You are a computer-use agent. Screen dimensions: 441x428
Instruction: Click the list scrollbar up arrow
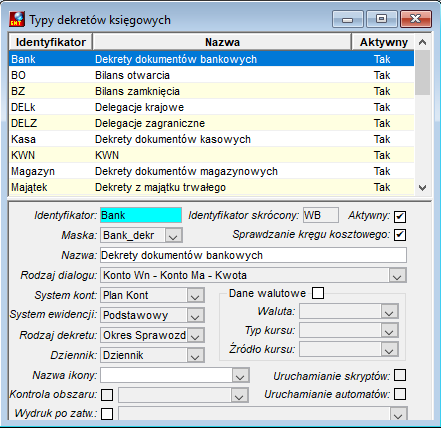click(x=422, y=42)
